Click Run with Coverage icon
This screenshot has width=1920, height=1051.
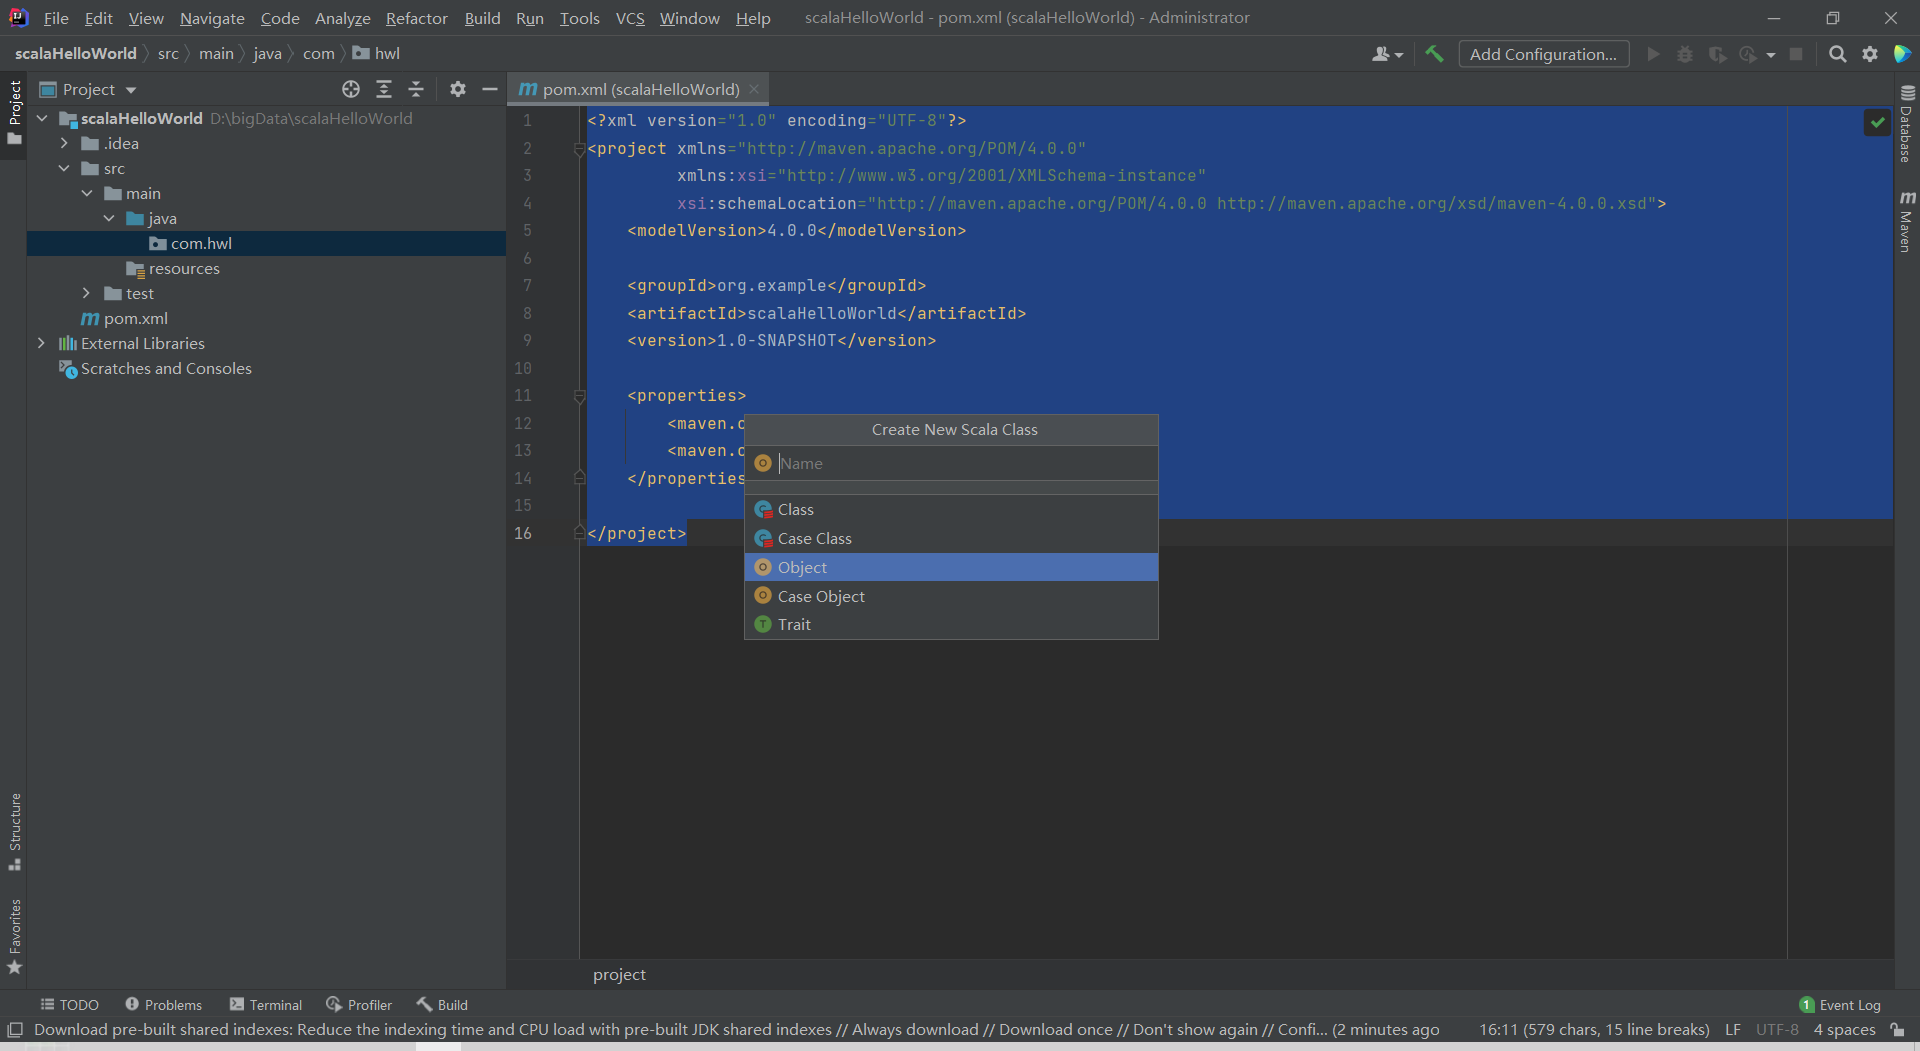1717,54
